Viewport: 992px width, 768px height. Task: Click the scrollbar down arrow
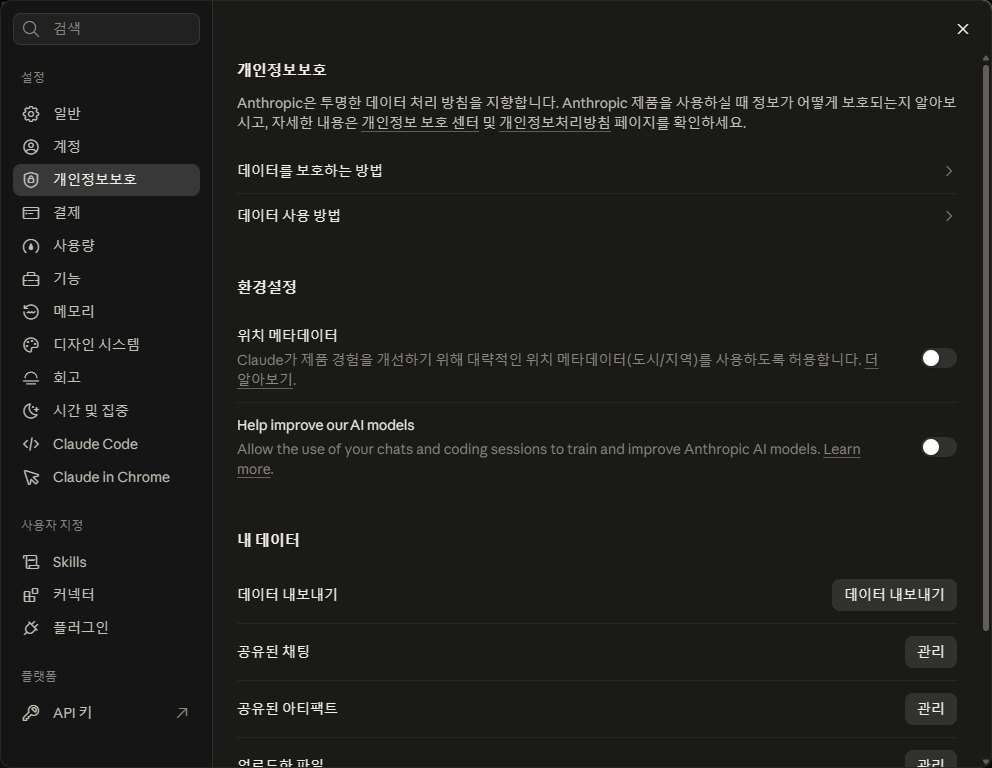click(x=985, y=762)
